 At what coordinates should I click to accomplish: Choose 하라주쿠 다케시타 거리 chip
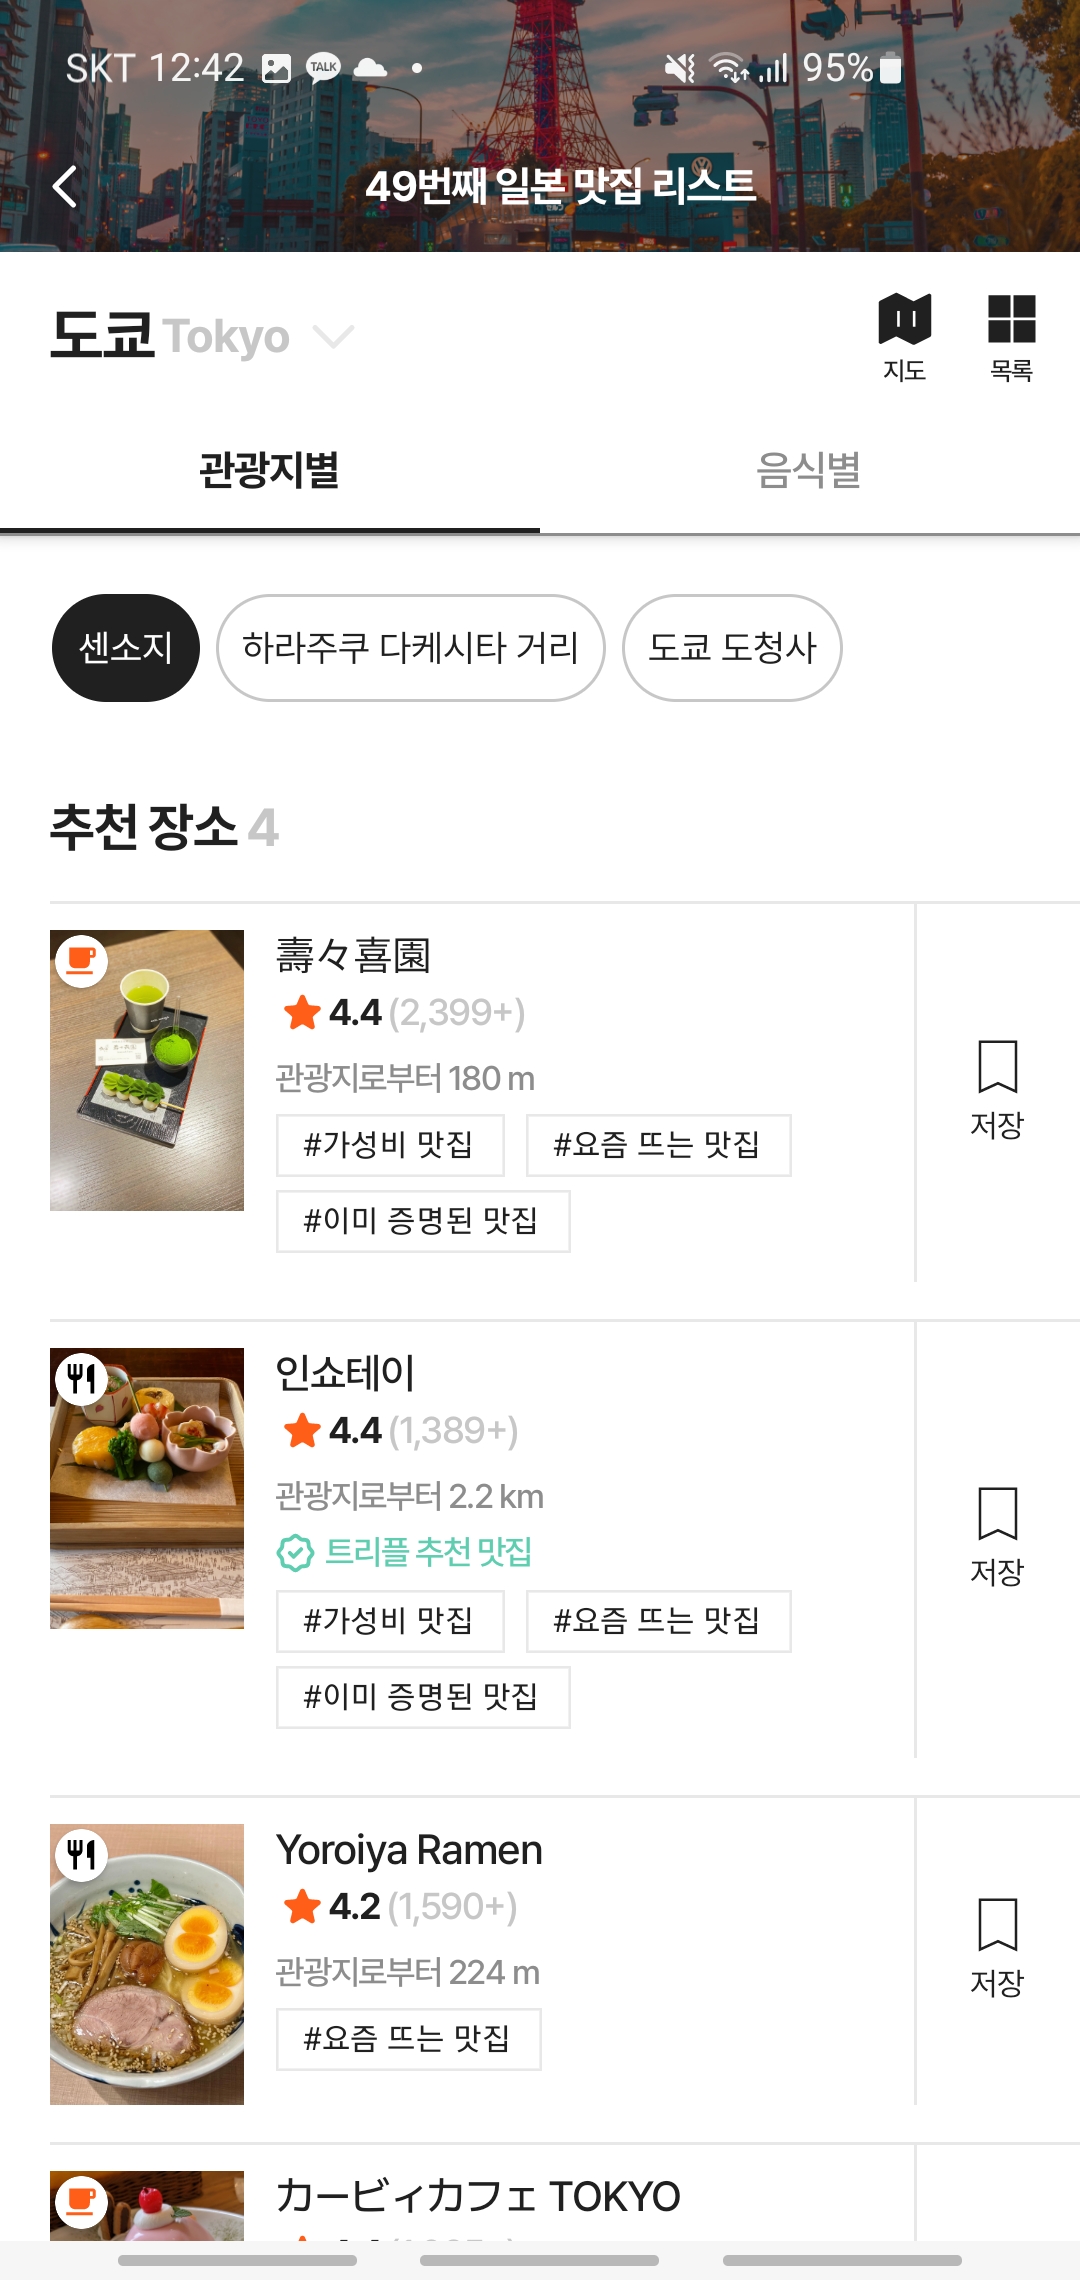tap(411, 648)
